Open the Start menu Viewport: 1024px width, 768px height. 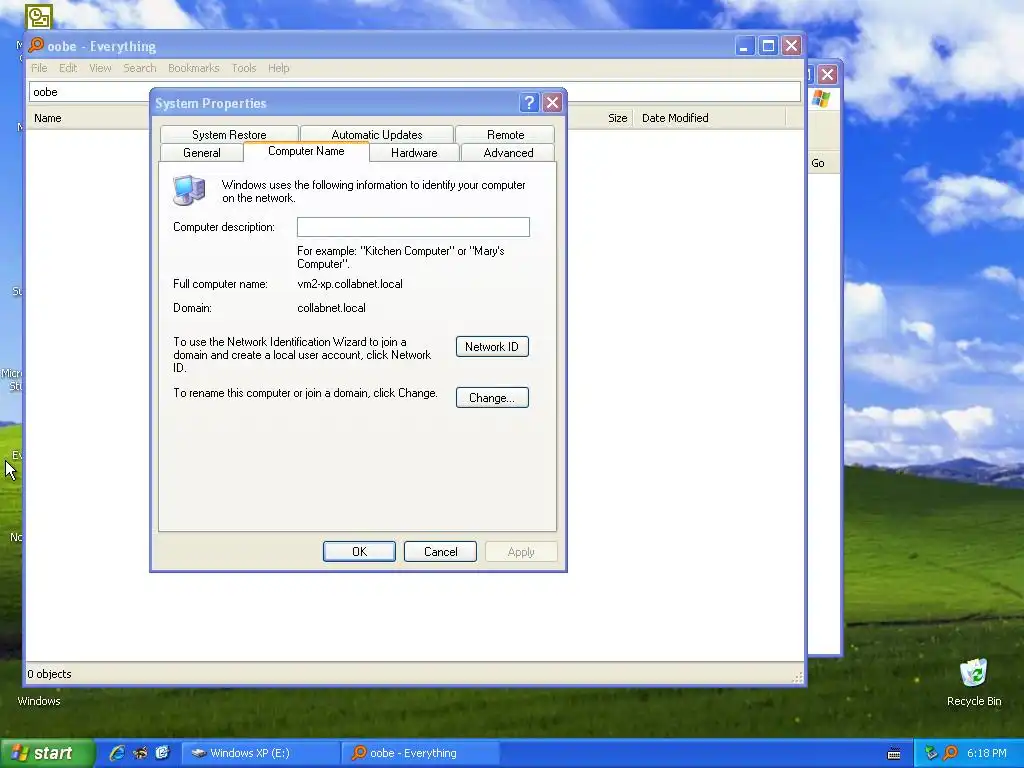click(x=47, y=753)
